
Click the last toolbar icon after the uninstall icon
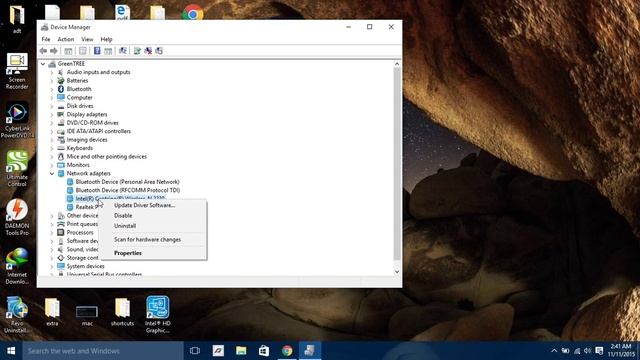pyautogui.click(x=159, y=51)
